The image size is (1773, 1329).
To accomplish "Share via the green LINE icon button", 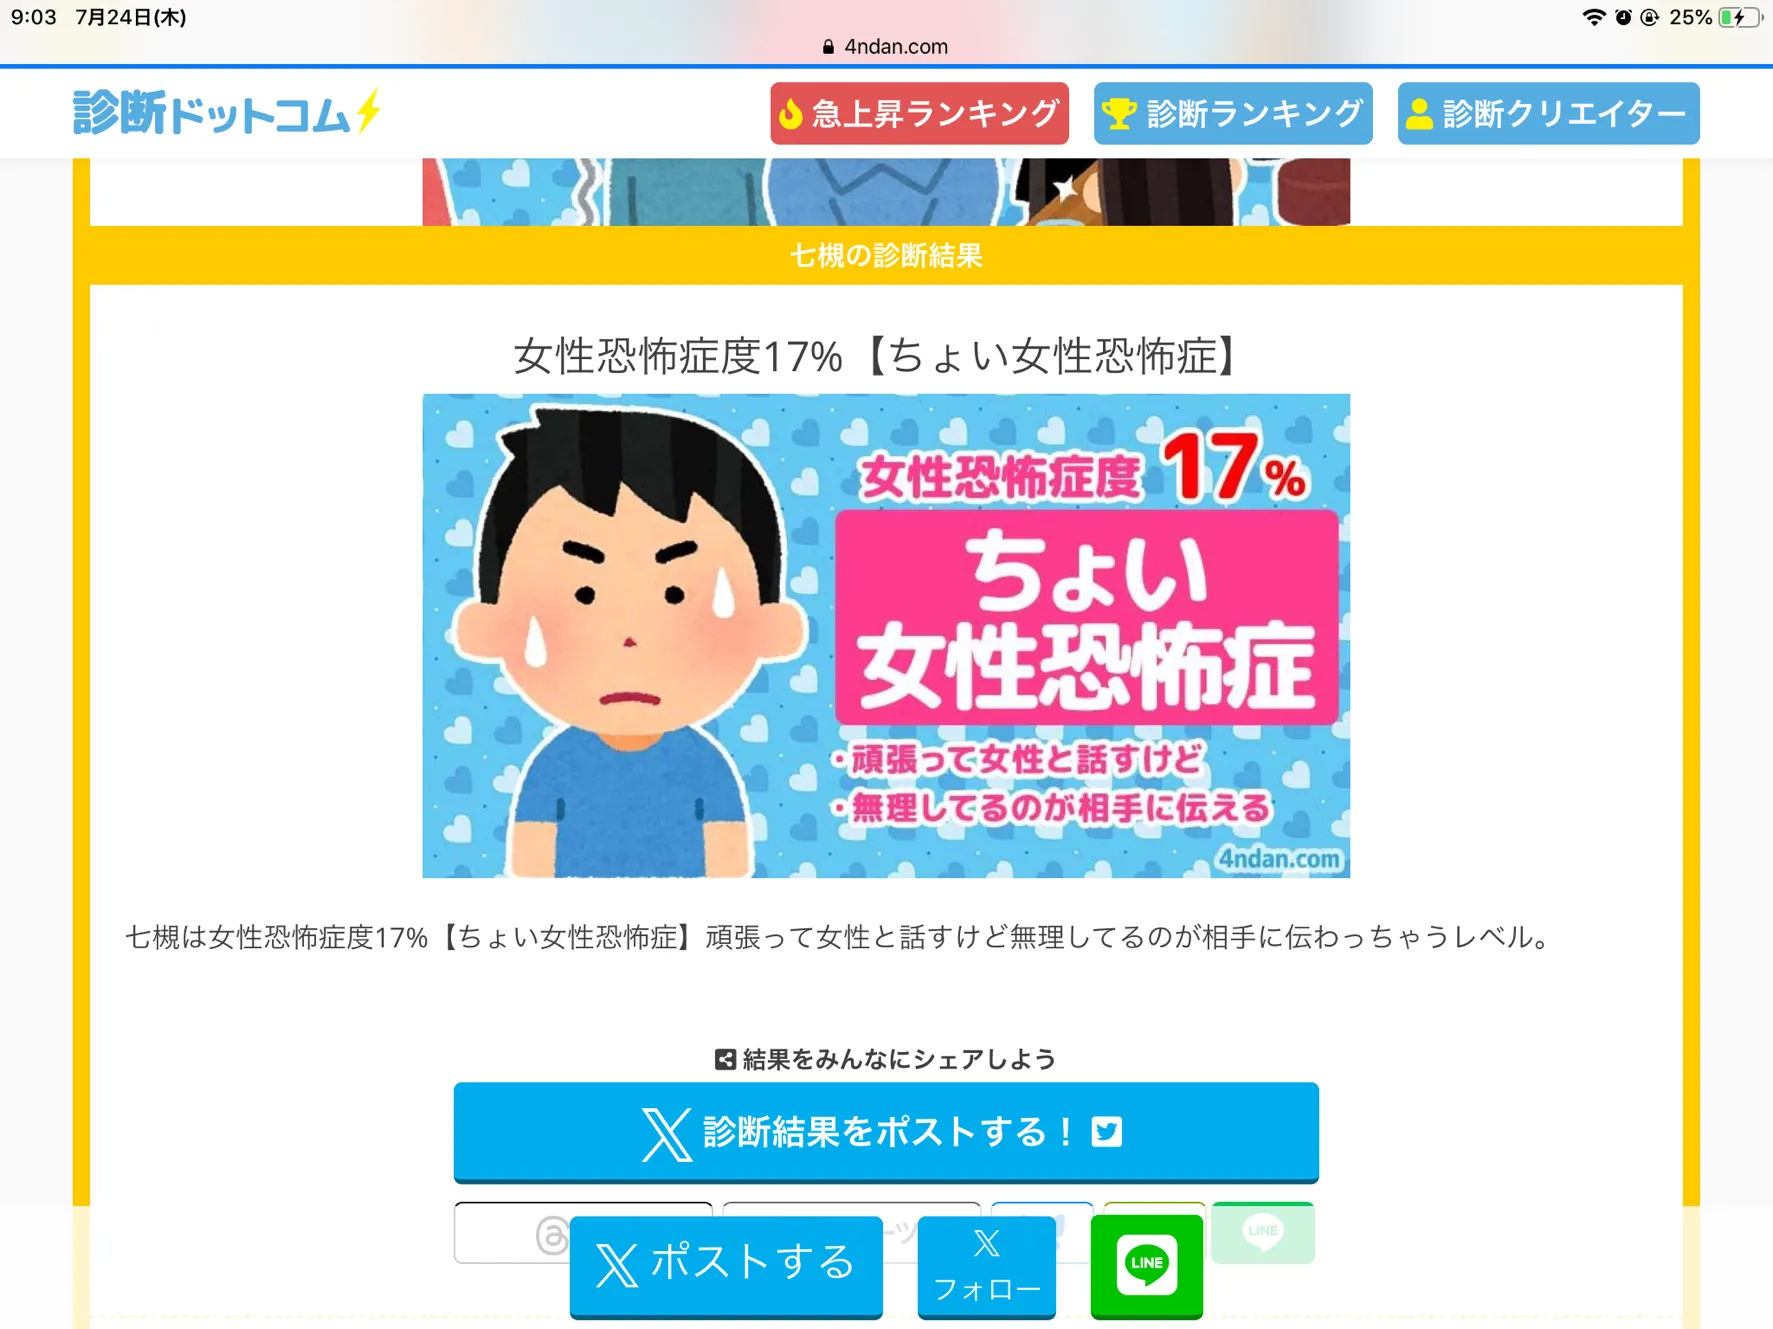I will [x=1147, y=1265].
